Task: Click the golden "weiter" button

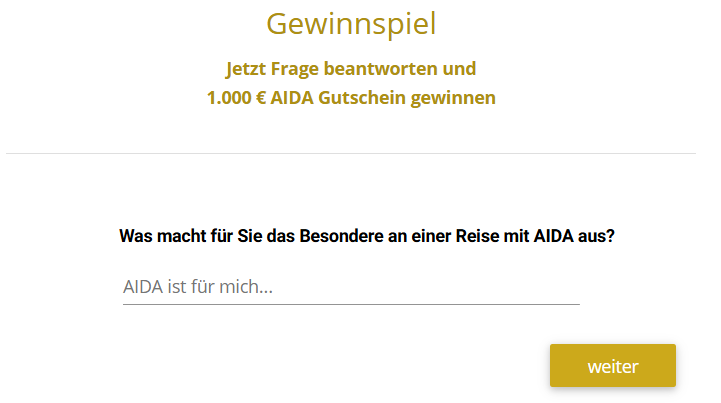Action: coord(612,366)
